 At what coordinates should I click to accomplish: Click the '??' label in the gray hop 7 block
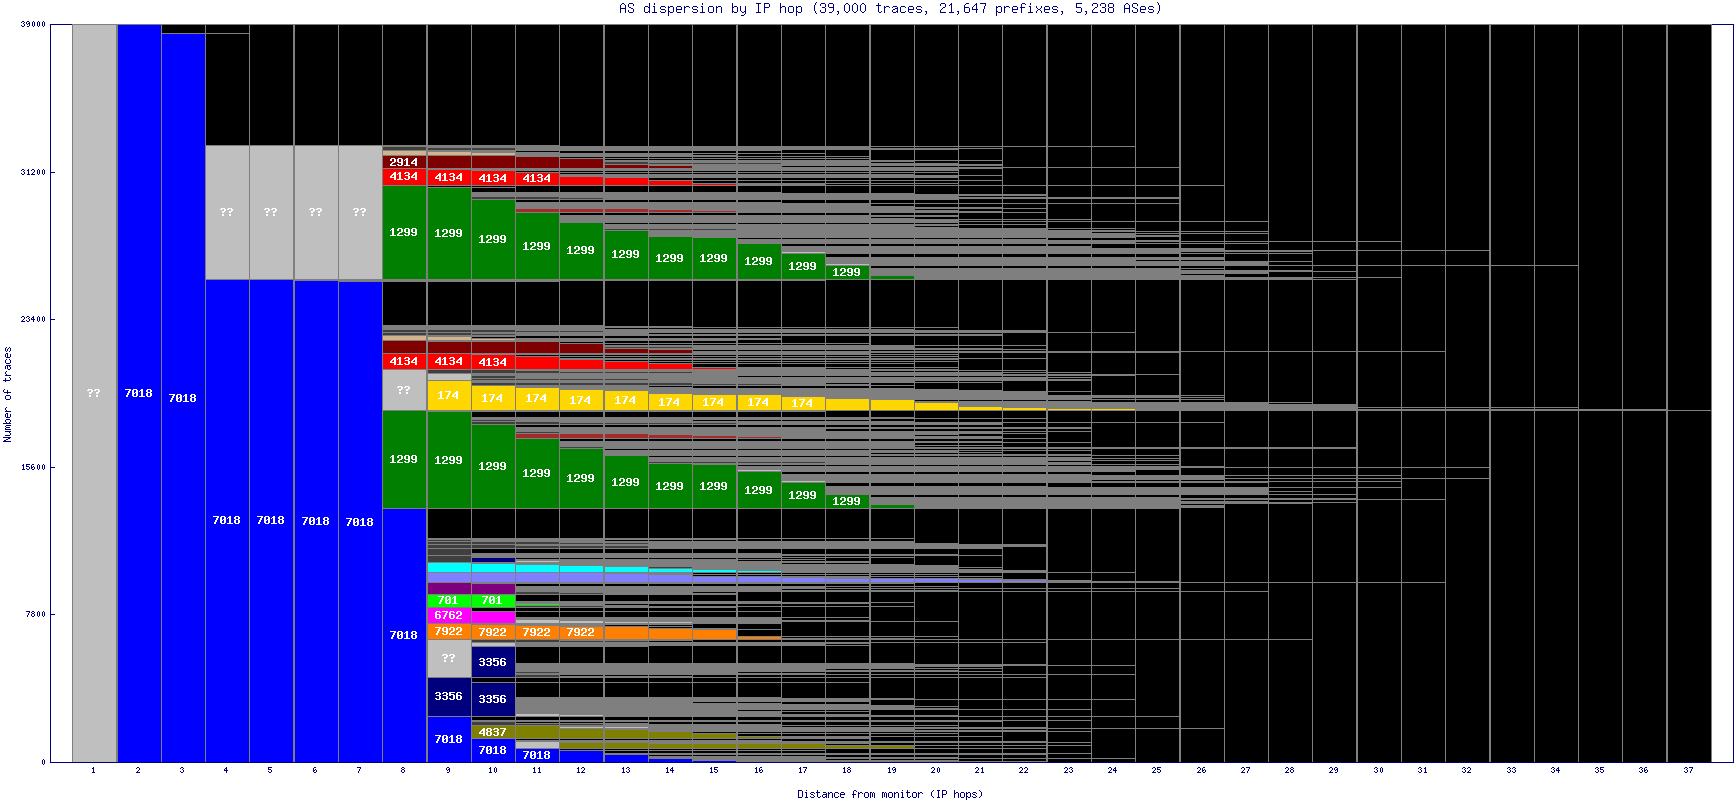coord(360,212)
